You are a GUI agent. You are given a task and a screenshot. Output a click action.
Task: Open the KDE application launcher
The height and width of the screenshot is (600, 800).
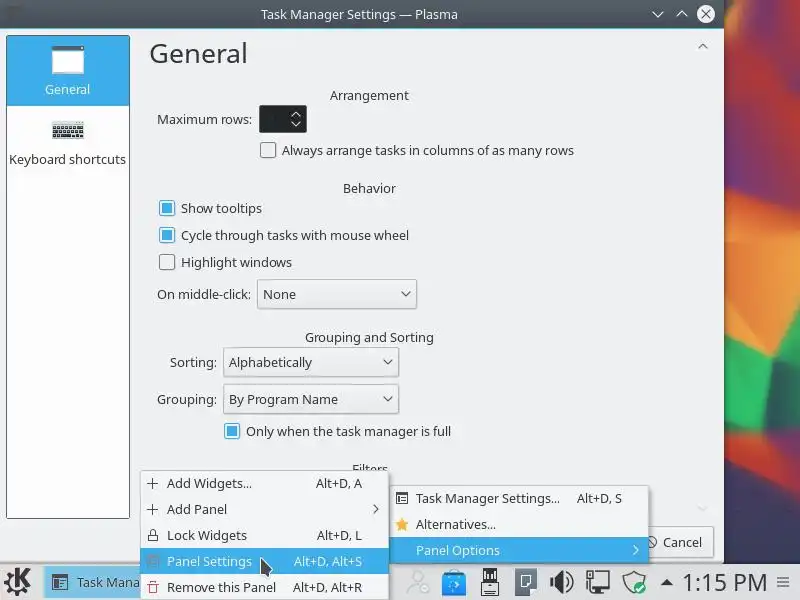pos(18,582)
